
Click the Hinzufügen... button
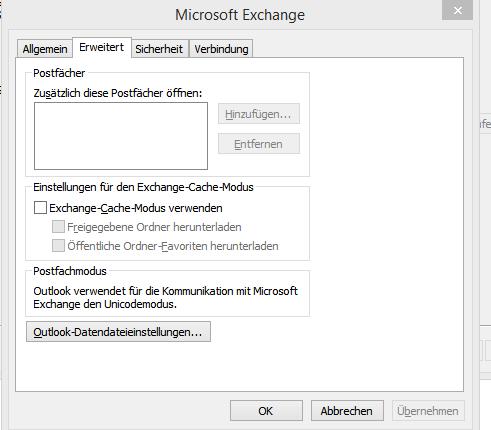point(259,114)
